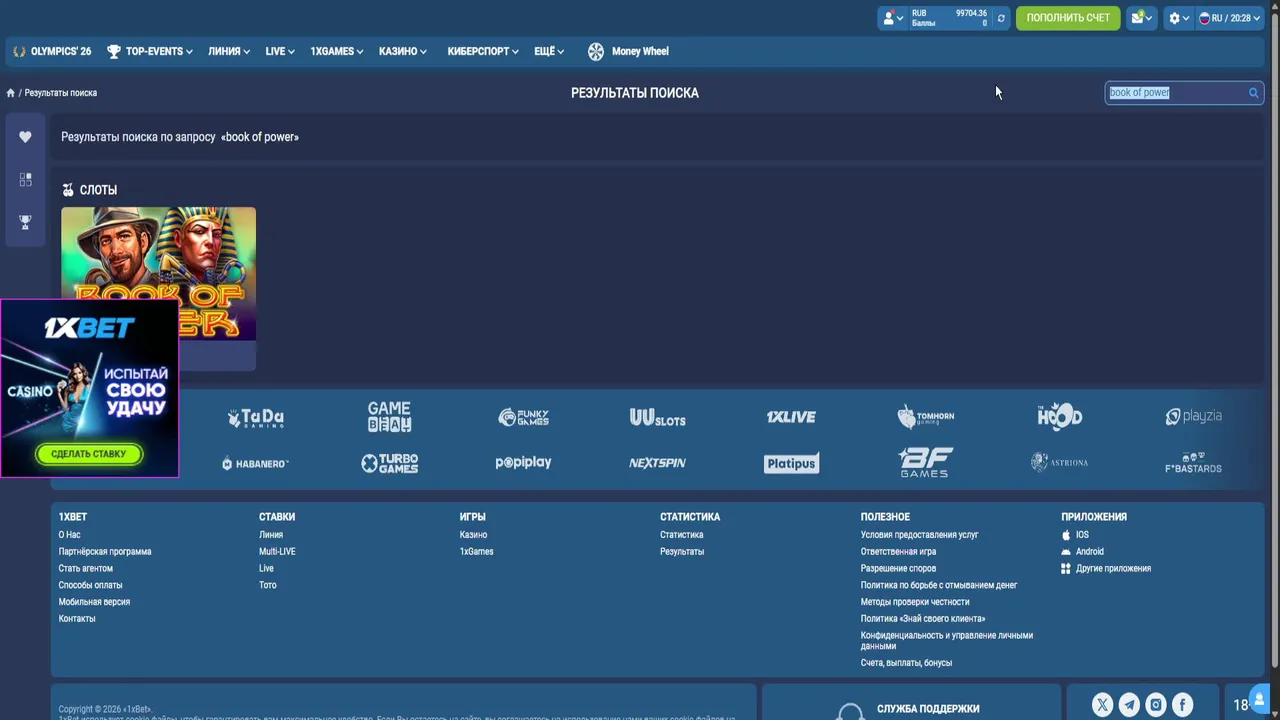This screenshot has width=1280, height=720.
Task: Open Ответственная игра link
Action: tap(898, 552)
